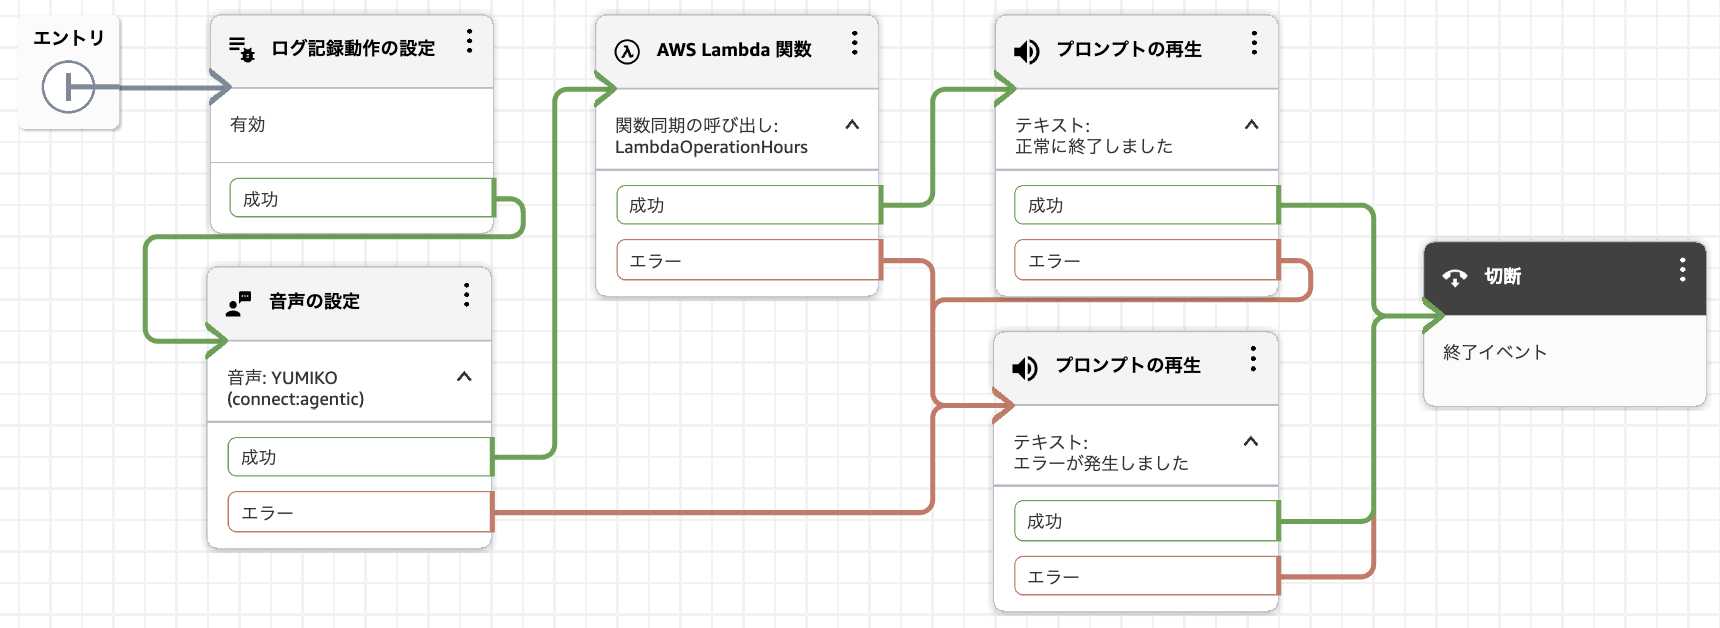Open options menu on ログ記録動作の設定 block
Screen dimensions: 1720x628
coord(469,41)
